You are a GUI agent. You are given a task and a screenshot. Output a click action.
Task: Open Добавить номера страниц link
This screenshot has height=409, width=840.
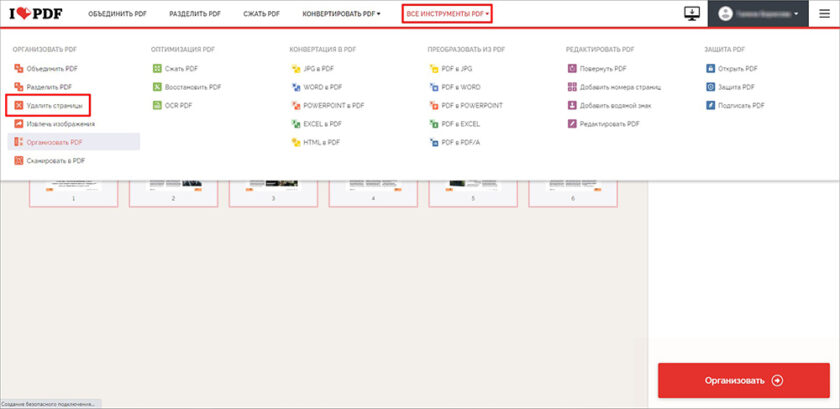click(x=620, y=87)
